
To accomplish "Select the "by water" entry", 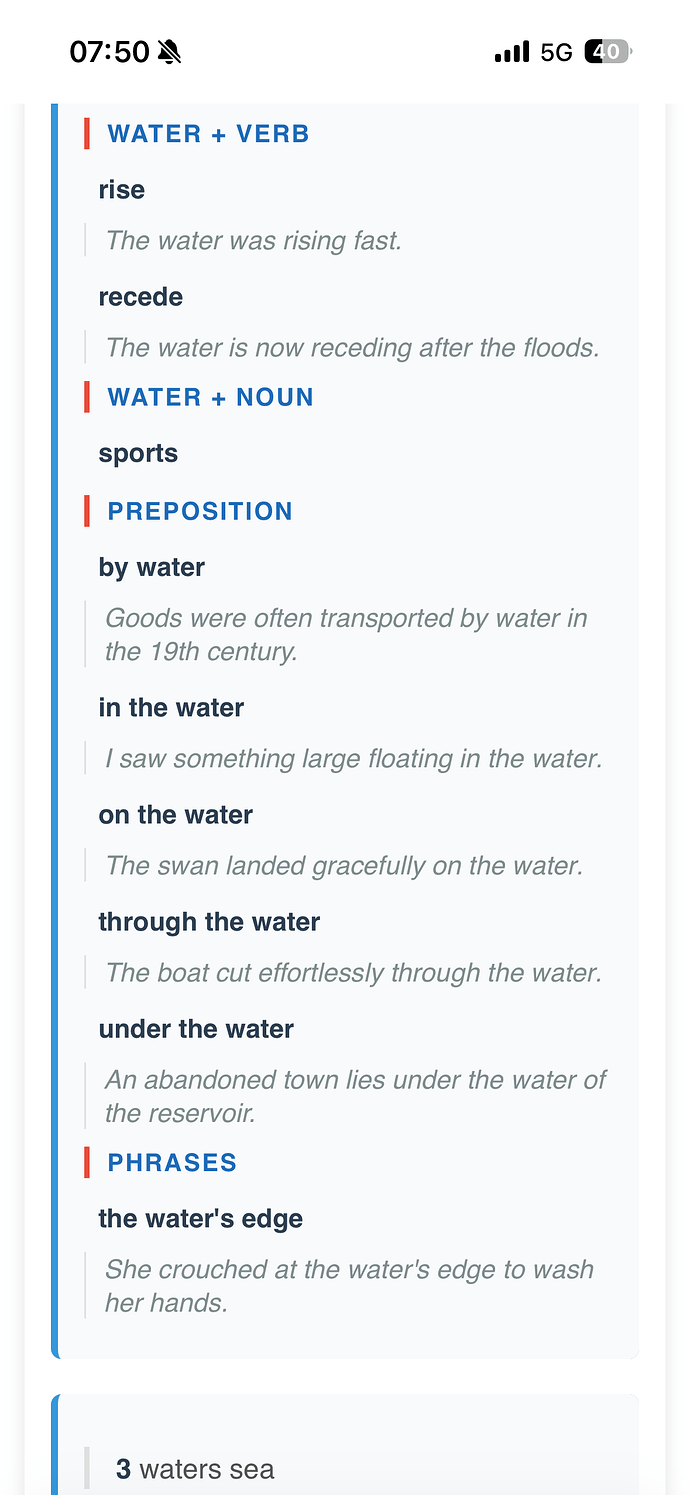I will (x=152, y=567).
